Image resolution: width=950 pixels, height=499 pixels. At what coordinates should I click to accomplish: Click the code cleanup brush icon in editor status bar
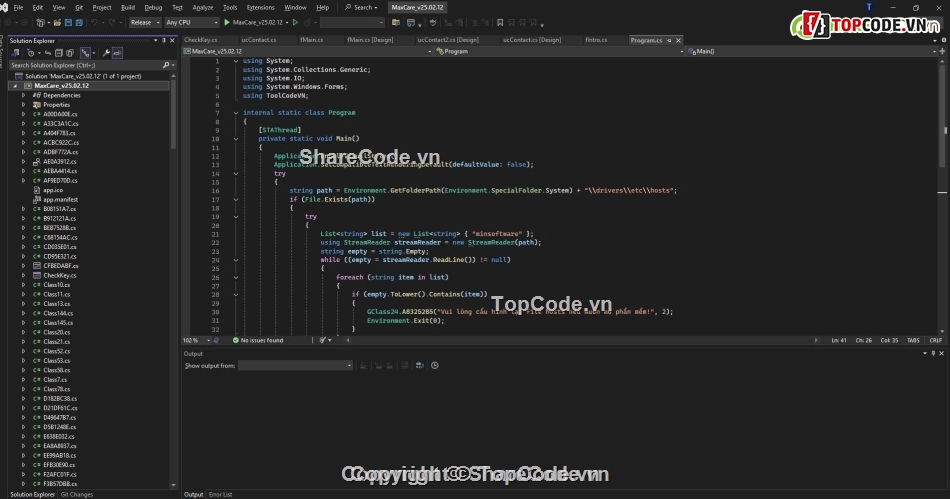(x=324, y=340)
